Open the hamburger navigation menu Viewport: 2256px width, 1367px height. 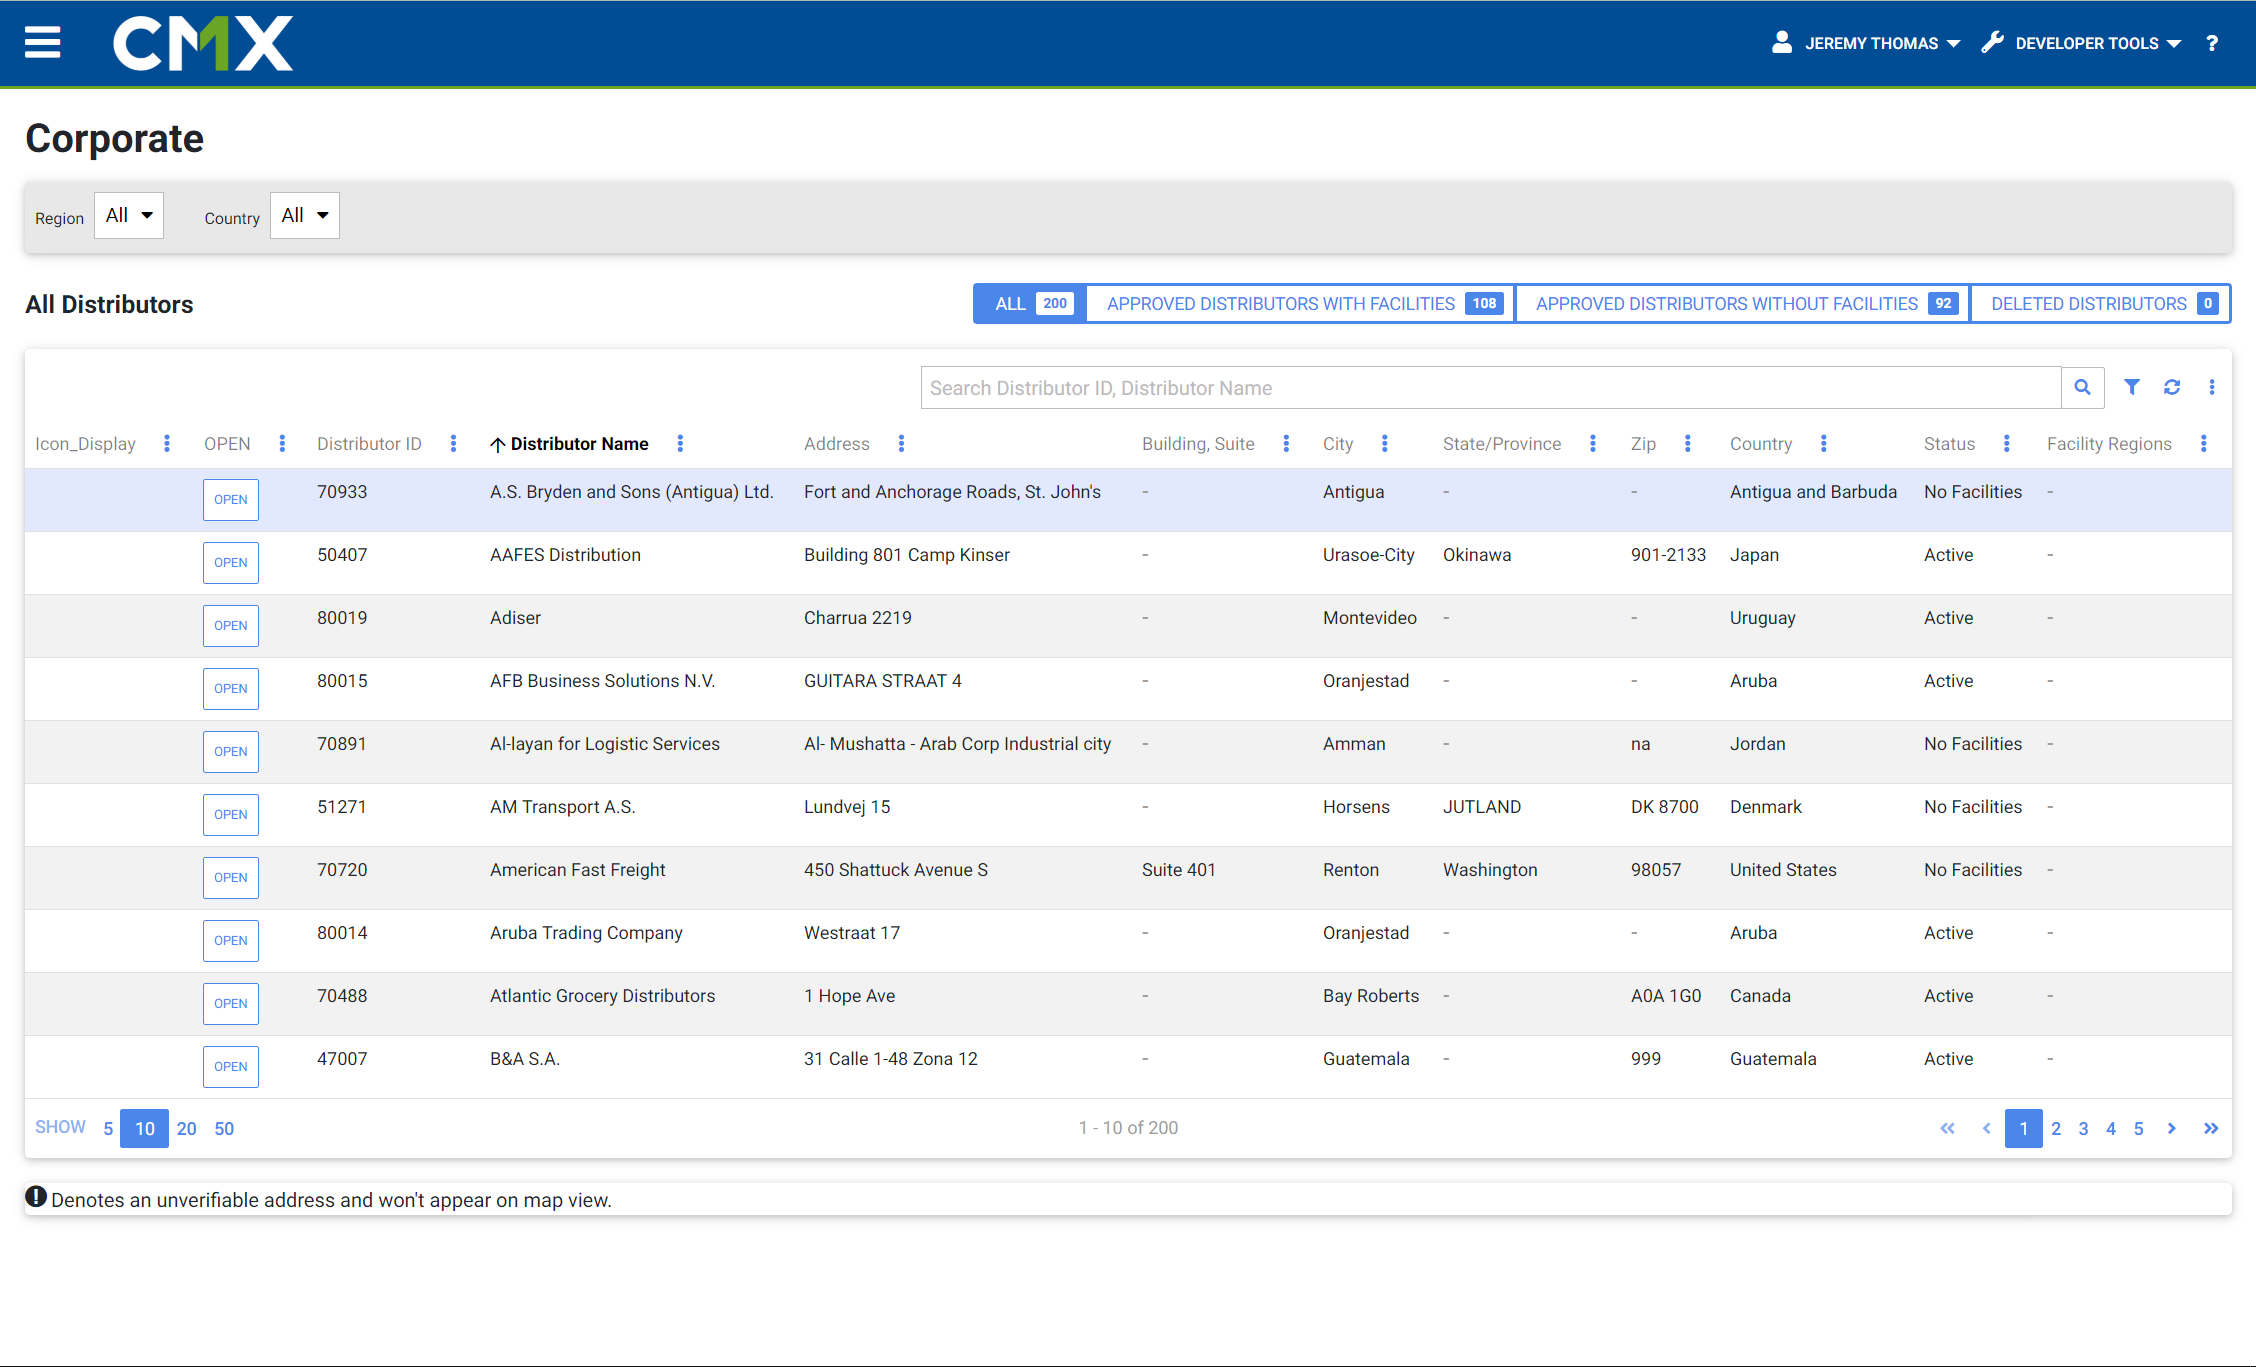(42, 43)
